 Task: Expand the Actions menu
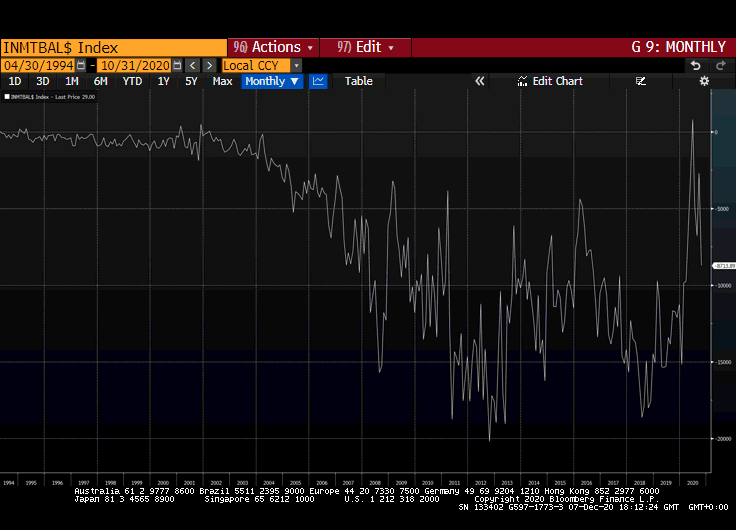pyautogui.click(x=273, y=47)
